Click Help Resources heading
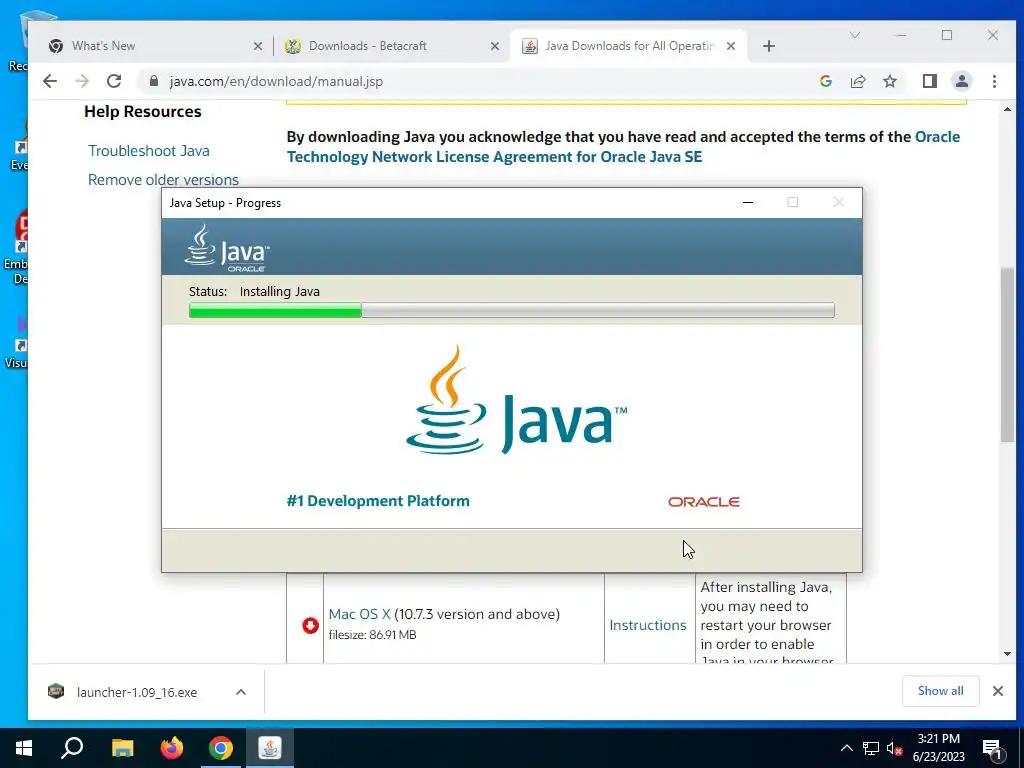Screen dimensions: 1024x768 [x=142, y=112]
